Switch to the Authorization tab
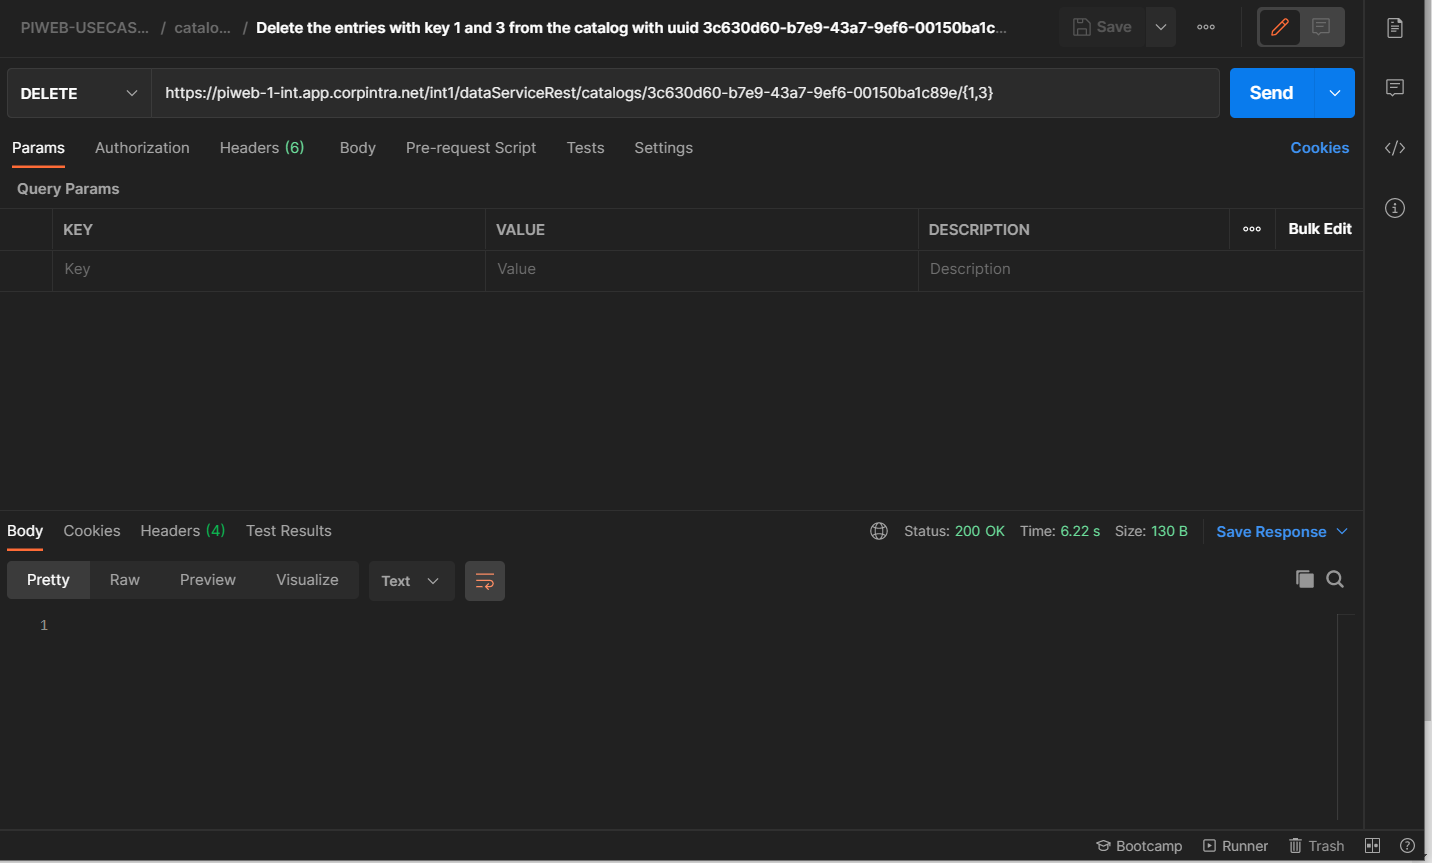Image resolution: width=1432 pixels, height=863 pixels. point(142,147)
